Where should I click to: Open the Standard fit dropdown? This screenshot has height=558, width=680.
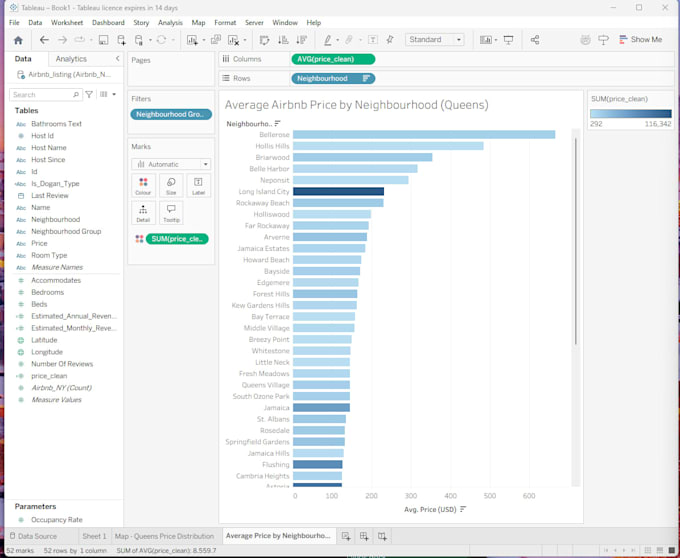[x=435, y=39]
